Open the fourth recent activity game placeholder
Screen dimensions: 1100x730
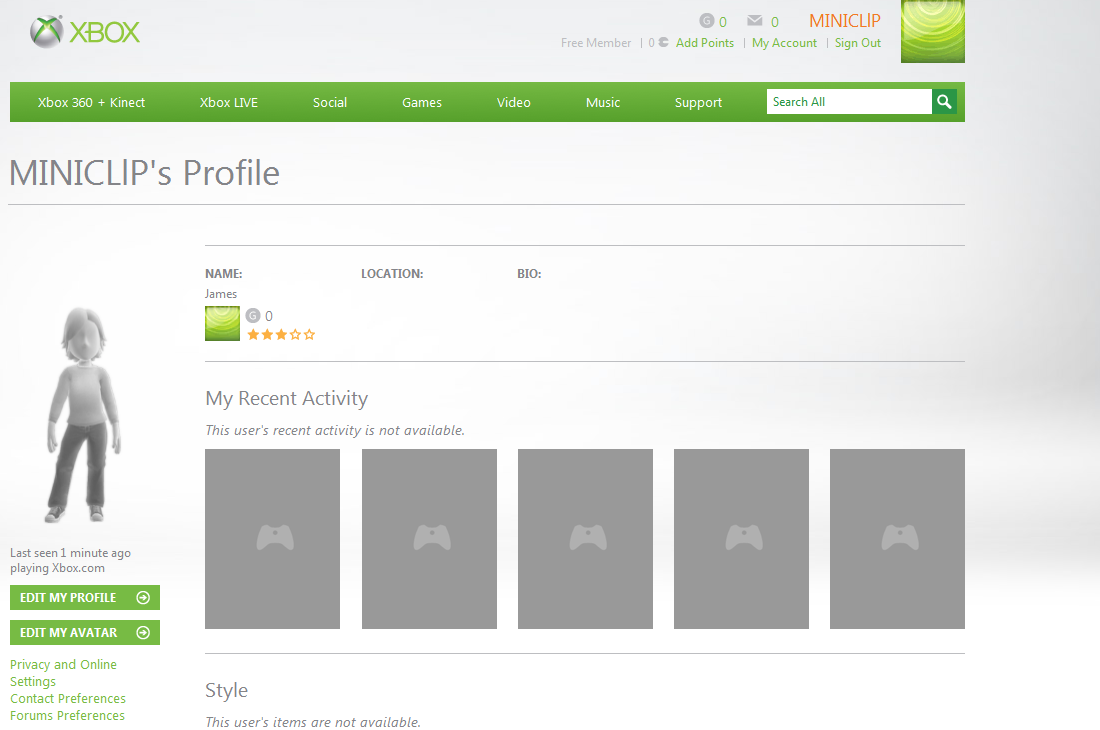(742, 539)
